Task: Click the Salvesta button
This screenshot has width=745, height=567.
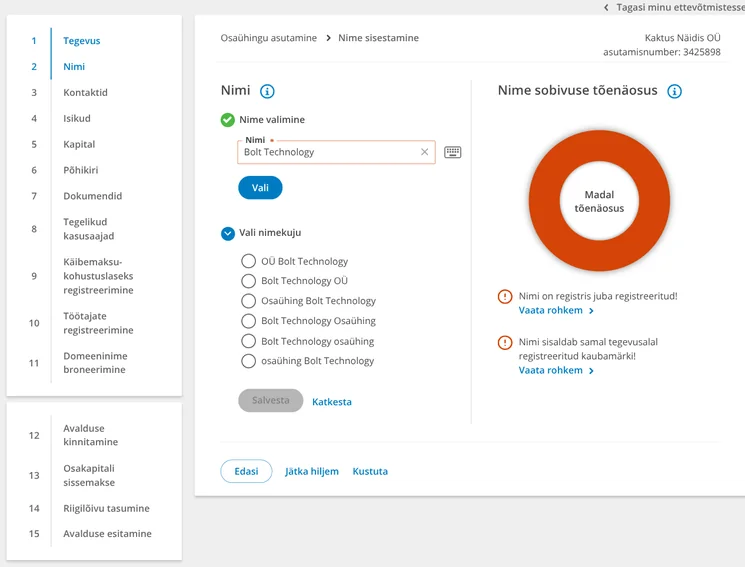Action: pyautogui.click(x=270, y=401)
